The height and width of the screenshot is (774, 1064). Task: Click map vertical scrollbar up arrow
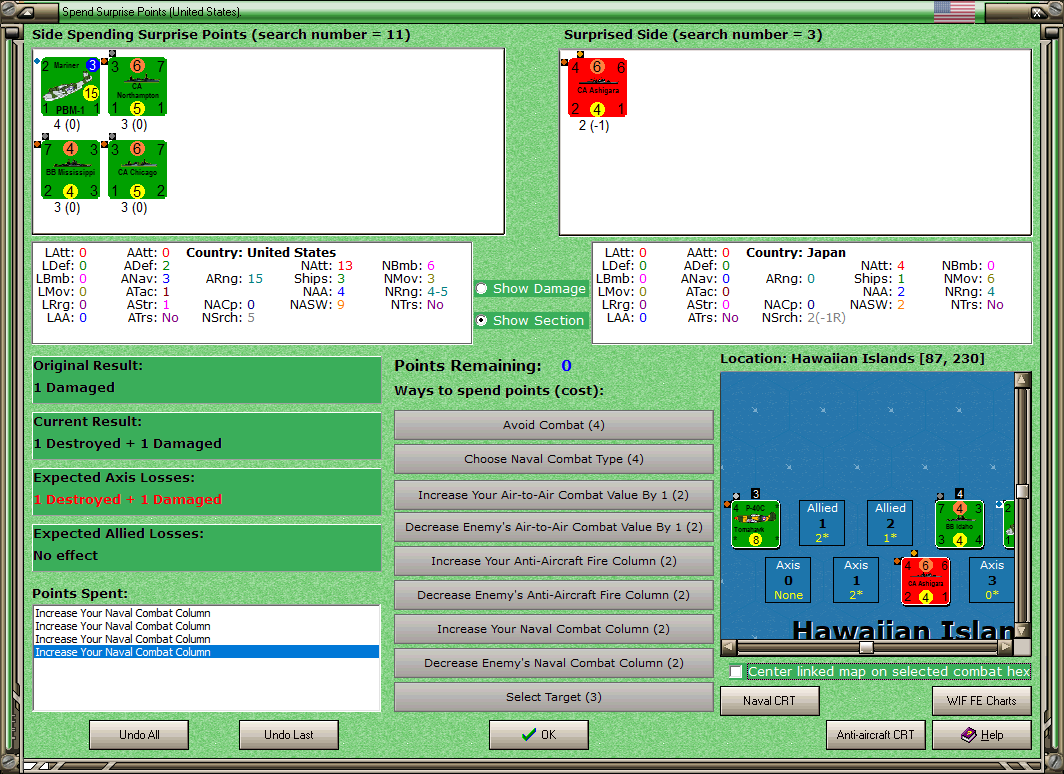click(x=1023, y=380)
